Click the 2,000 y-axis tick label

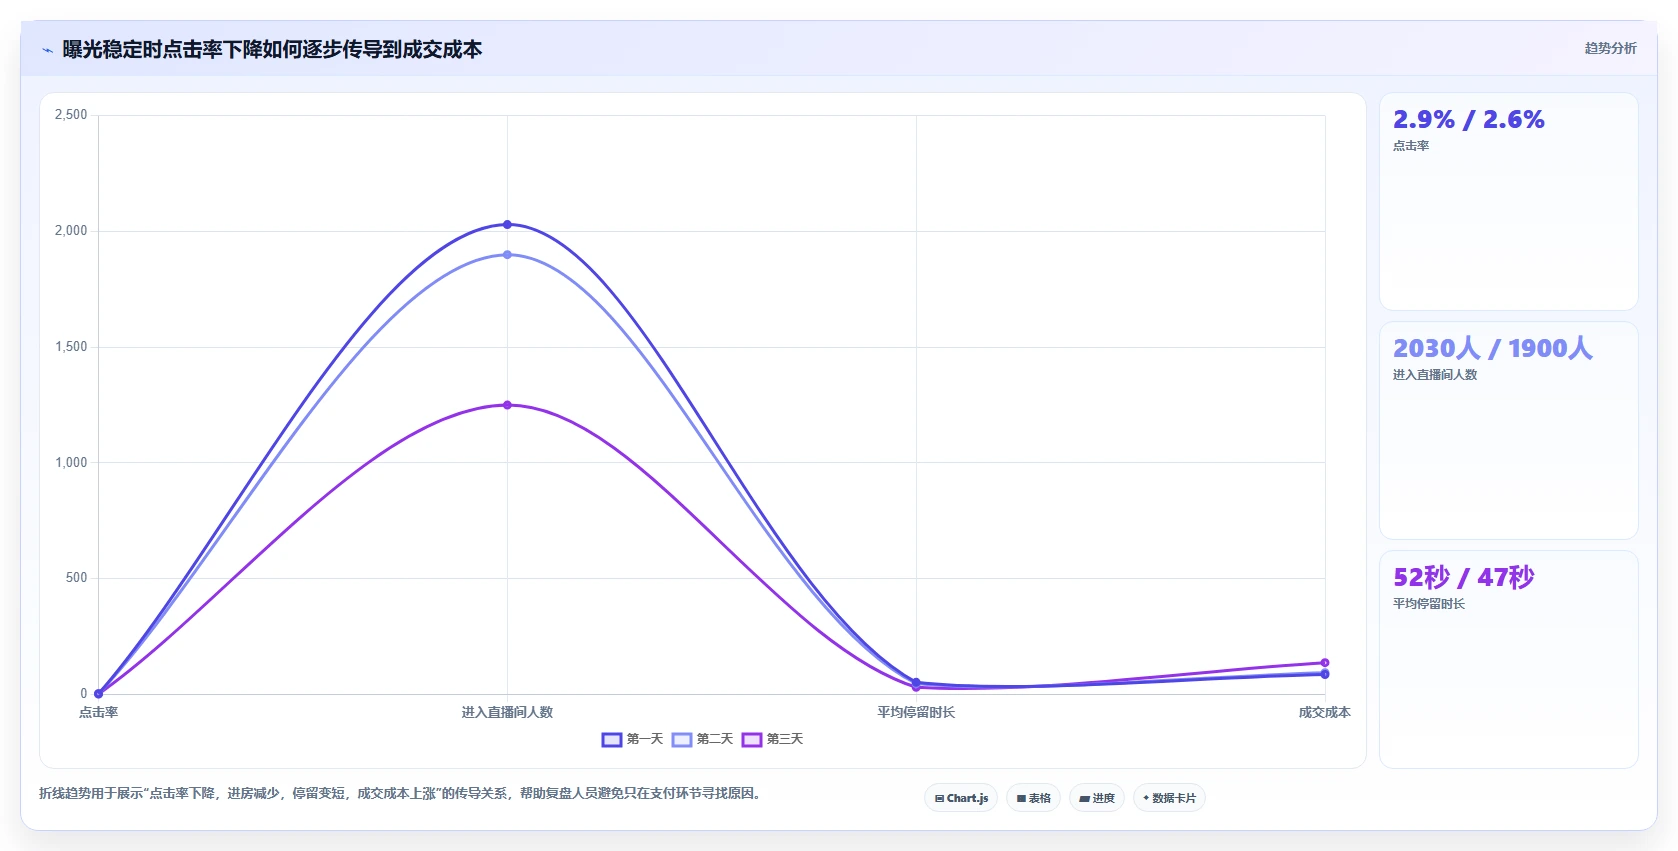pyautogui.click(x=71, y=231)
